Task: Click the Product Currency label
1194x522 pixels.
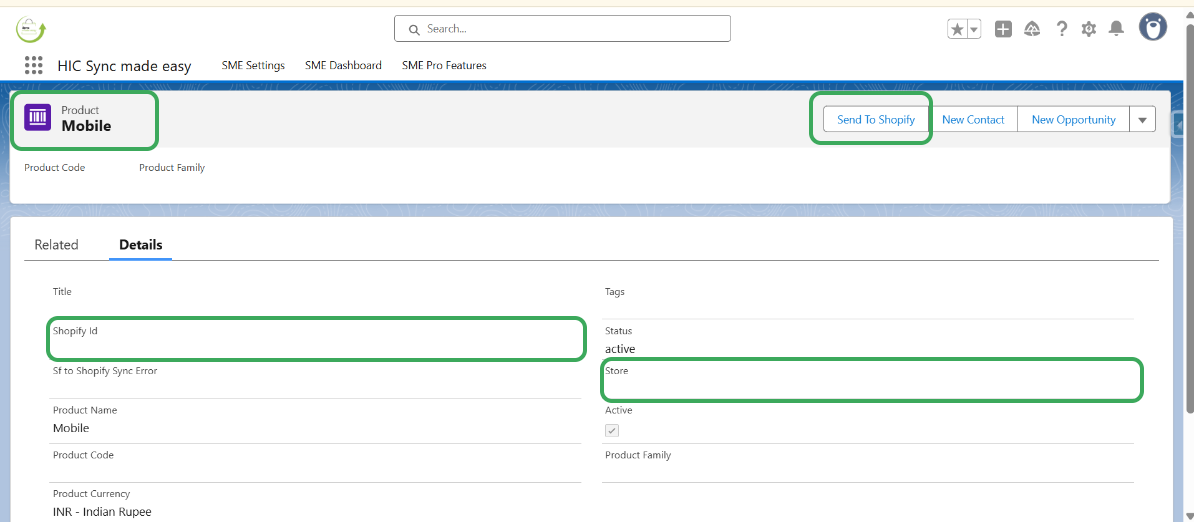Action: [91, 494]
